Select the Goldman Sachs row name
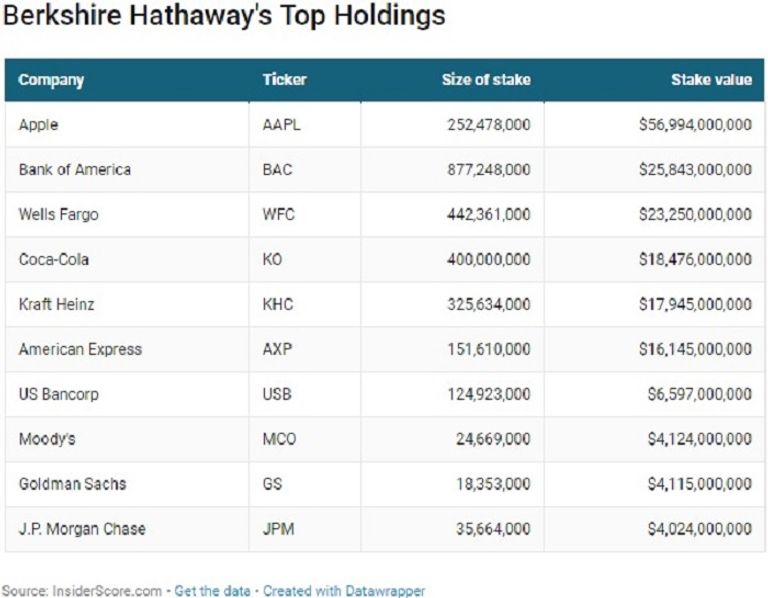 (72, 484)
